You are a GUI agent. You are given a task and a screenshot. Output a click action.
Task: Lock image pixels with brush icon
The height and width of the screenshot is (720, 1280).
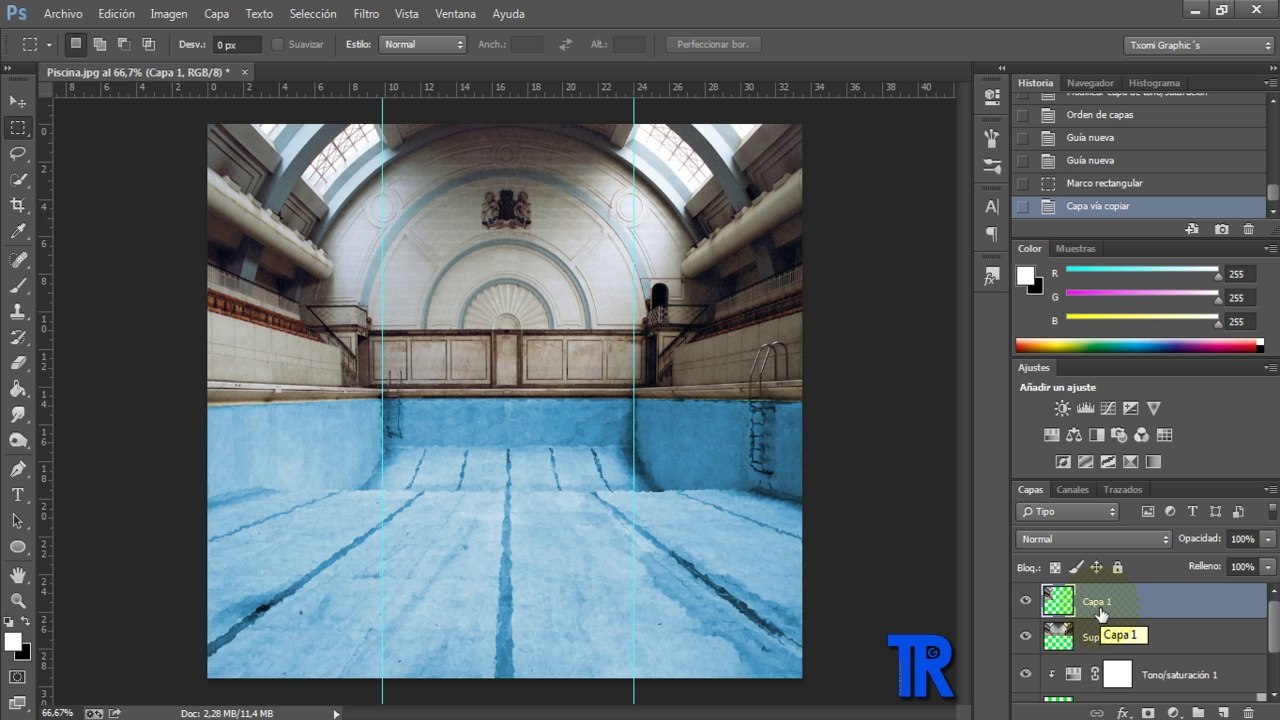[1076, 567]
